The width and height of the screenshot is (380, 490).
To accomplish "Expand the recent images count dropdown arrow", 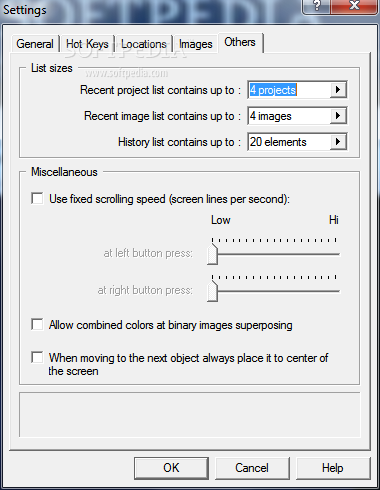I will point(338,116).
